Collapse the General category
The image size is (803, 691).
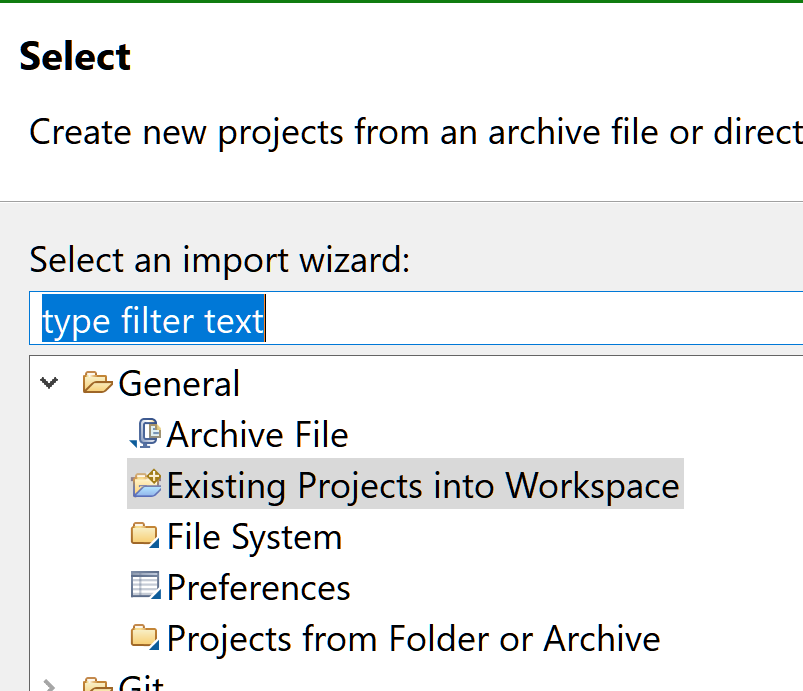[x=48, y=383]
